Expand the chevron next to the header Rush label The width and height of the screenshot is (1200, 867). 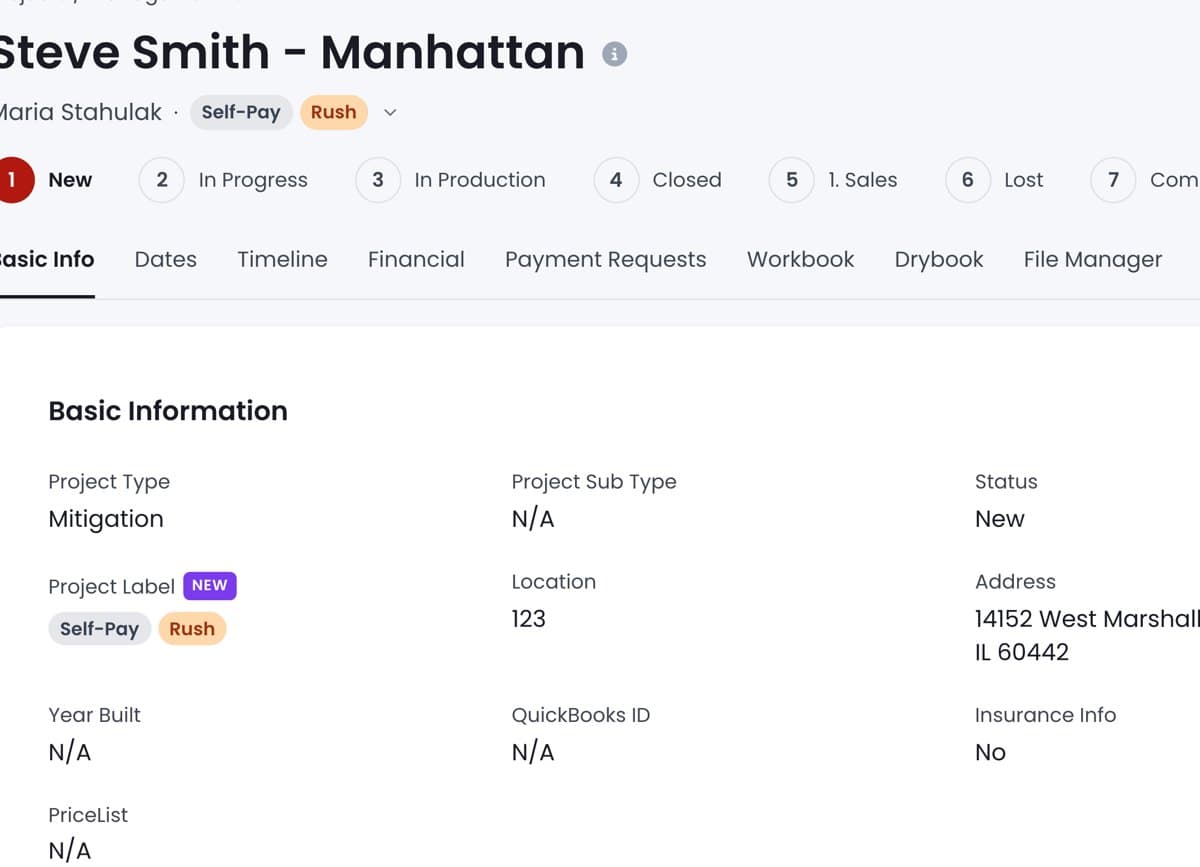(390, 112)
